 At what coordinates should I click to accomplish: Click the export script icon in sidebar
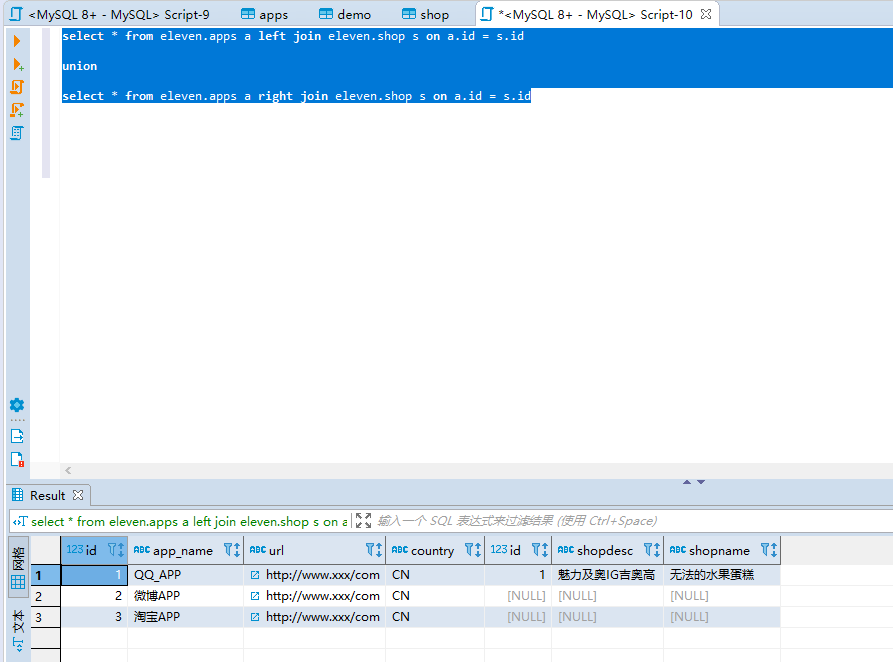point(16,435)
